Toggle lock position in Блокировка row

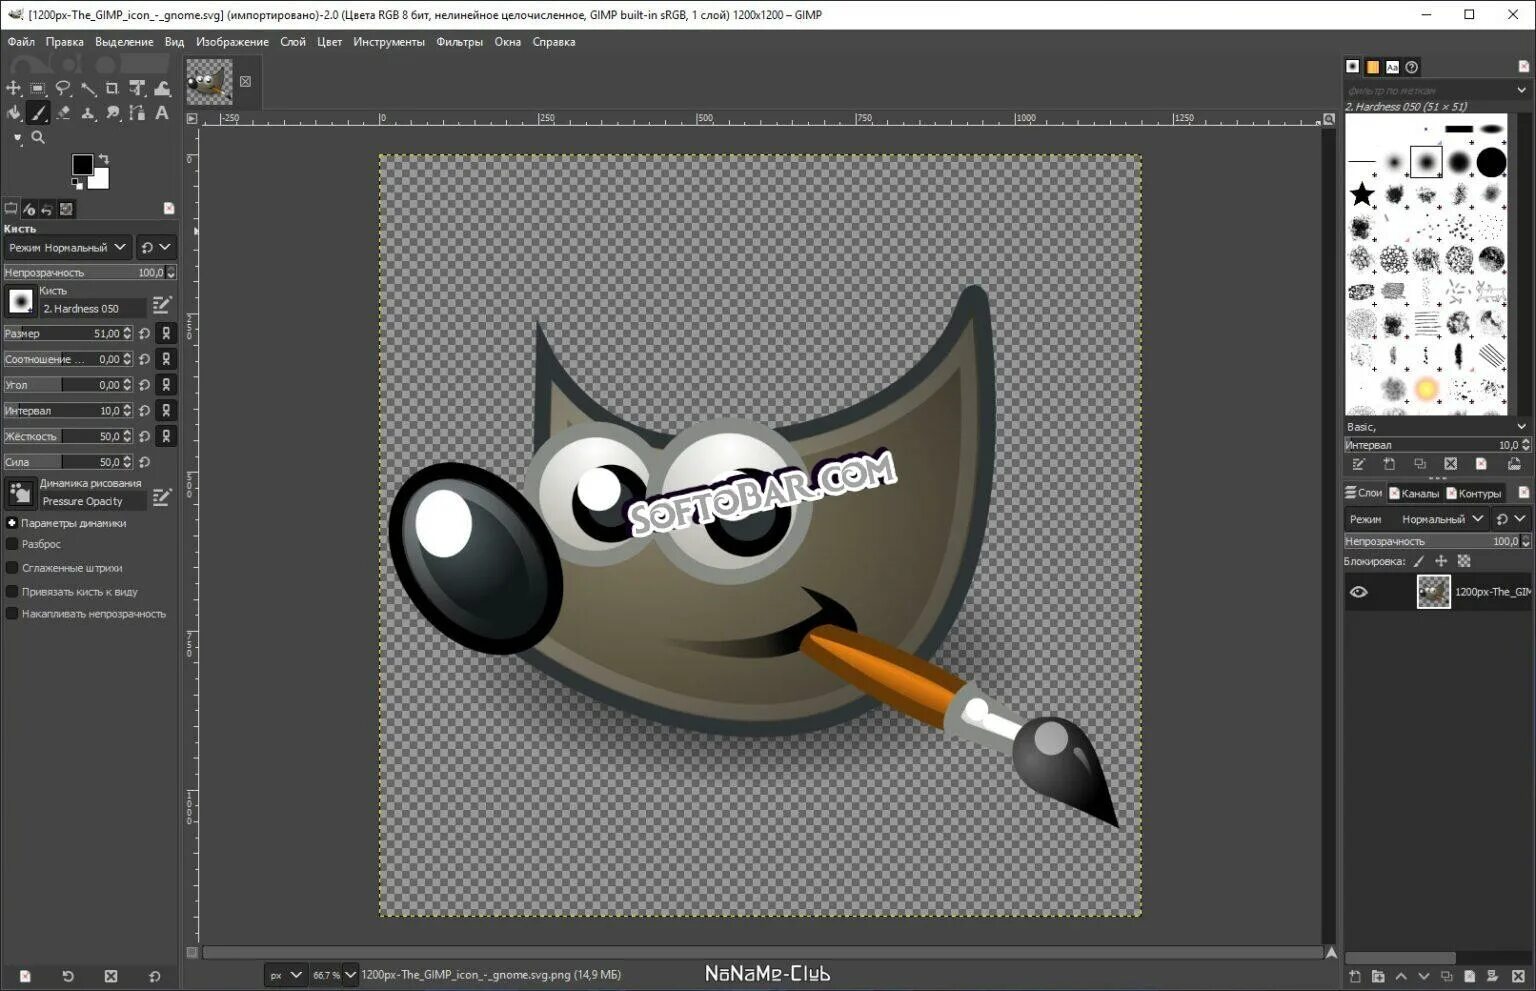tap(1441, 561)
